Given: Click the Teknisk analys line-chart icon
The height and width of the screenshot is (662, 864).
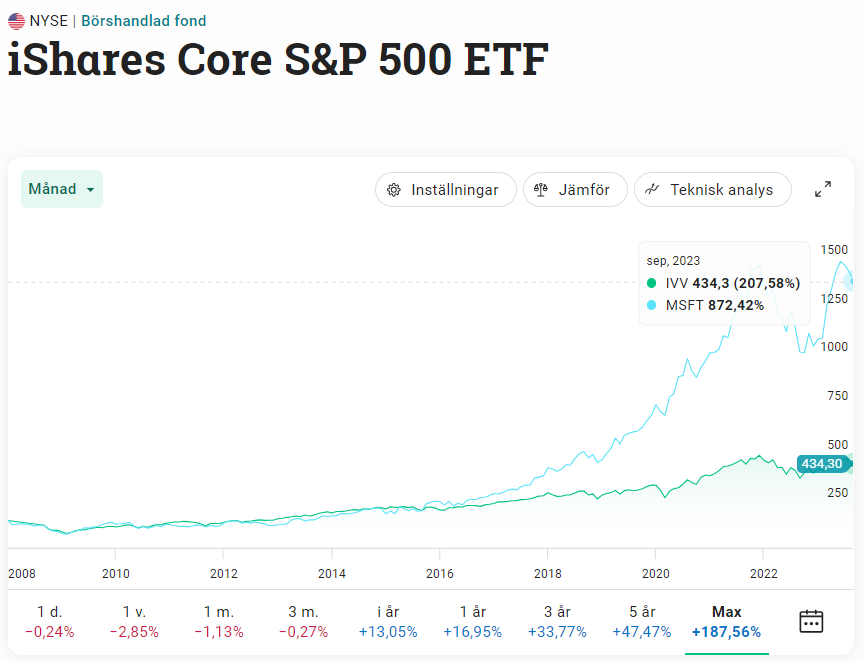Looking at the screenshot, I should pyautogui.click(x=652, y=189).
